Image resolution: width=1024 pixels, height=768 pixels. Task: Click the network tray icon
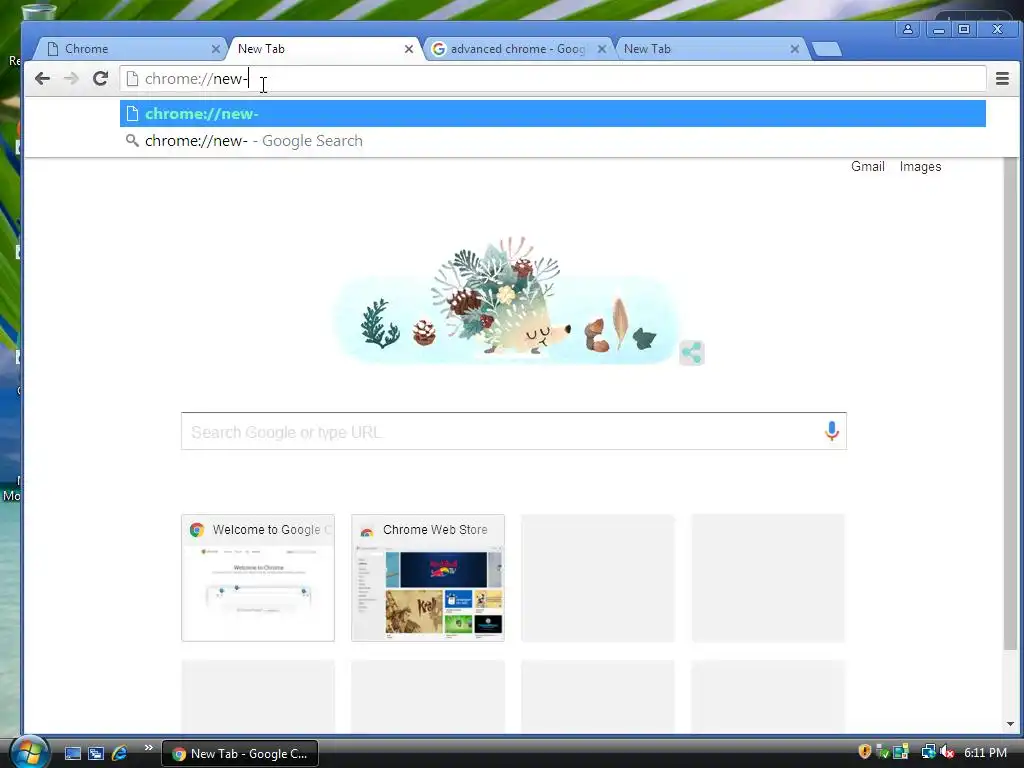(927, 752)
